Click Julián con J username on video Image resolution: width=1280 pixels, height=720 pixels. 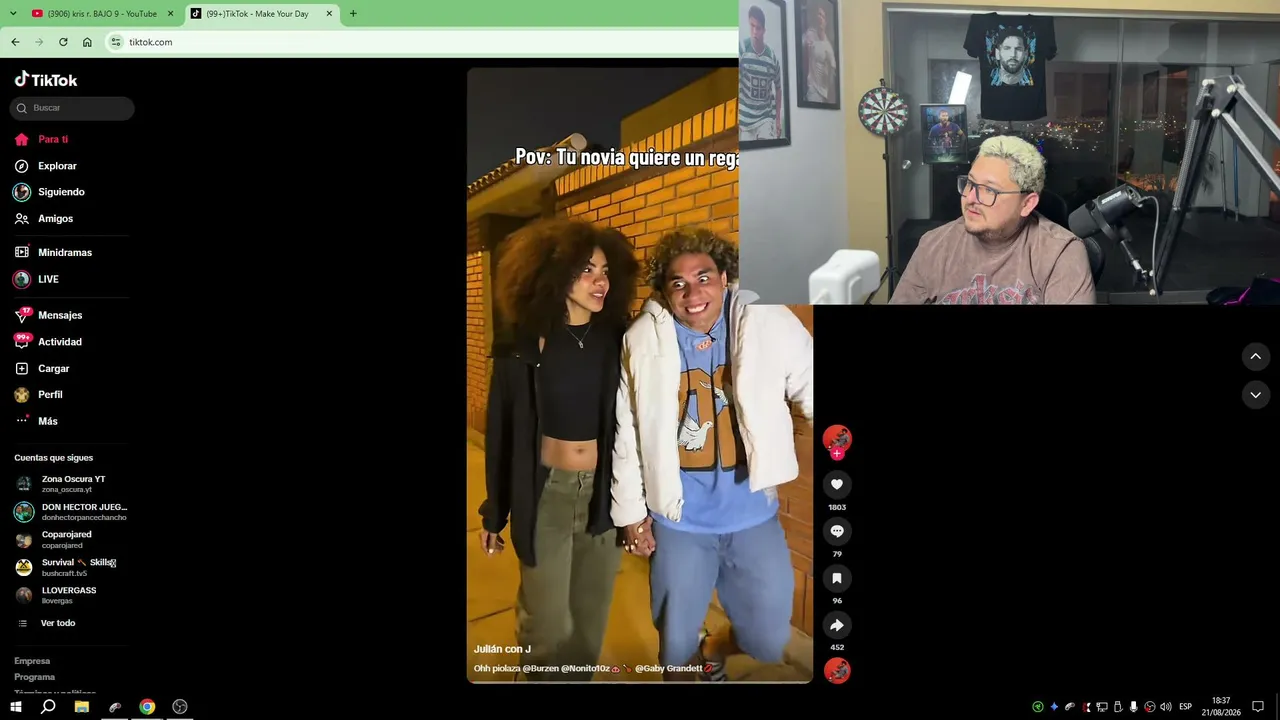click(x=502, y=650)
